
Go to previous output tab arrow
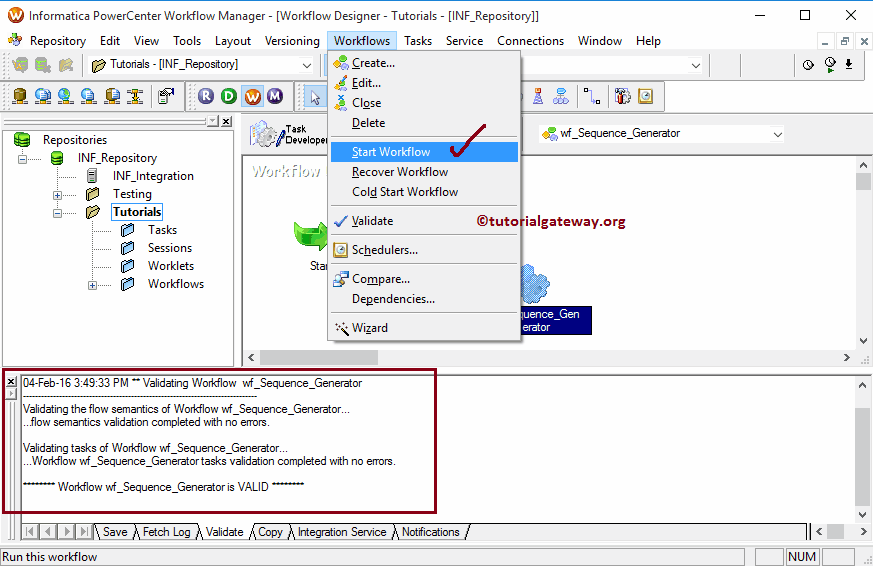48,531
